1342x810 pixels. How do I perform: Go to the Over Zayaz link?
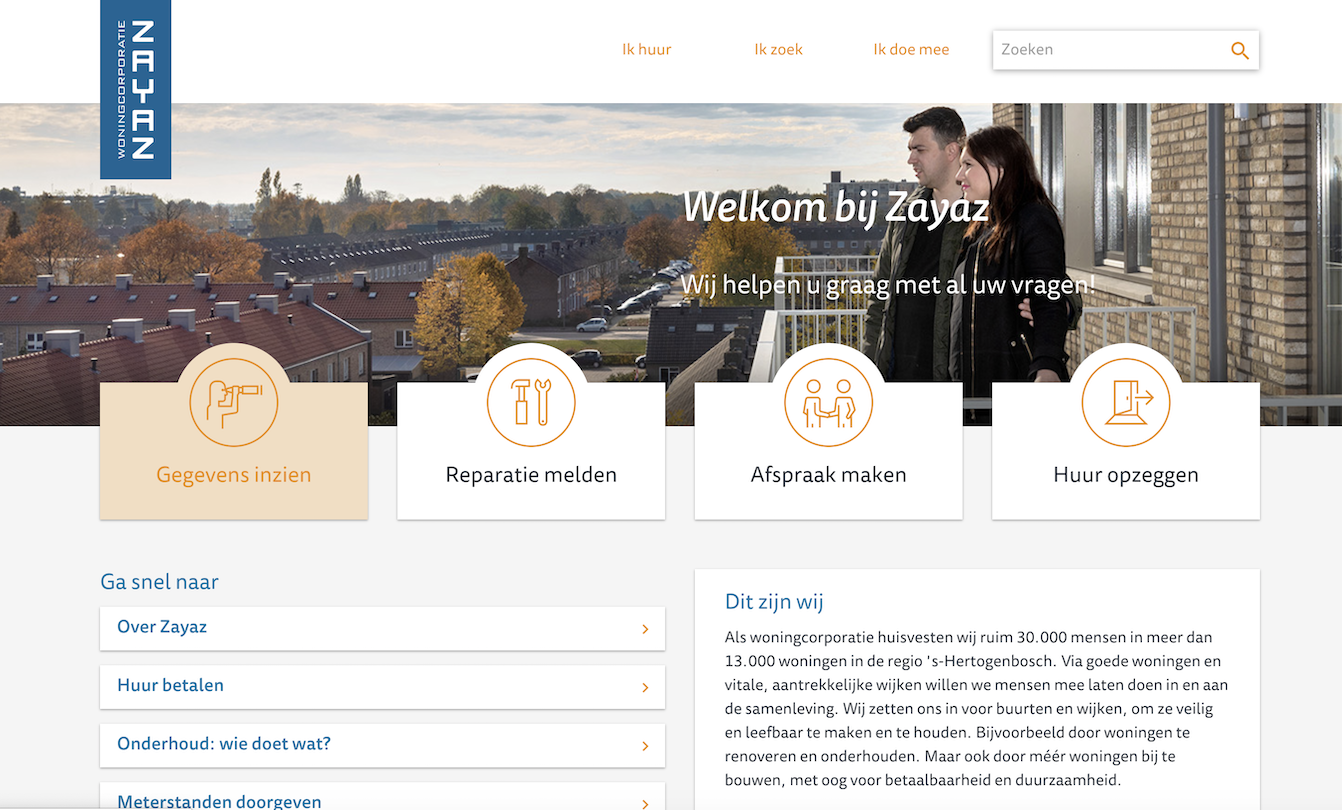[382, 628]
